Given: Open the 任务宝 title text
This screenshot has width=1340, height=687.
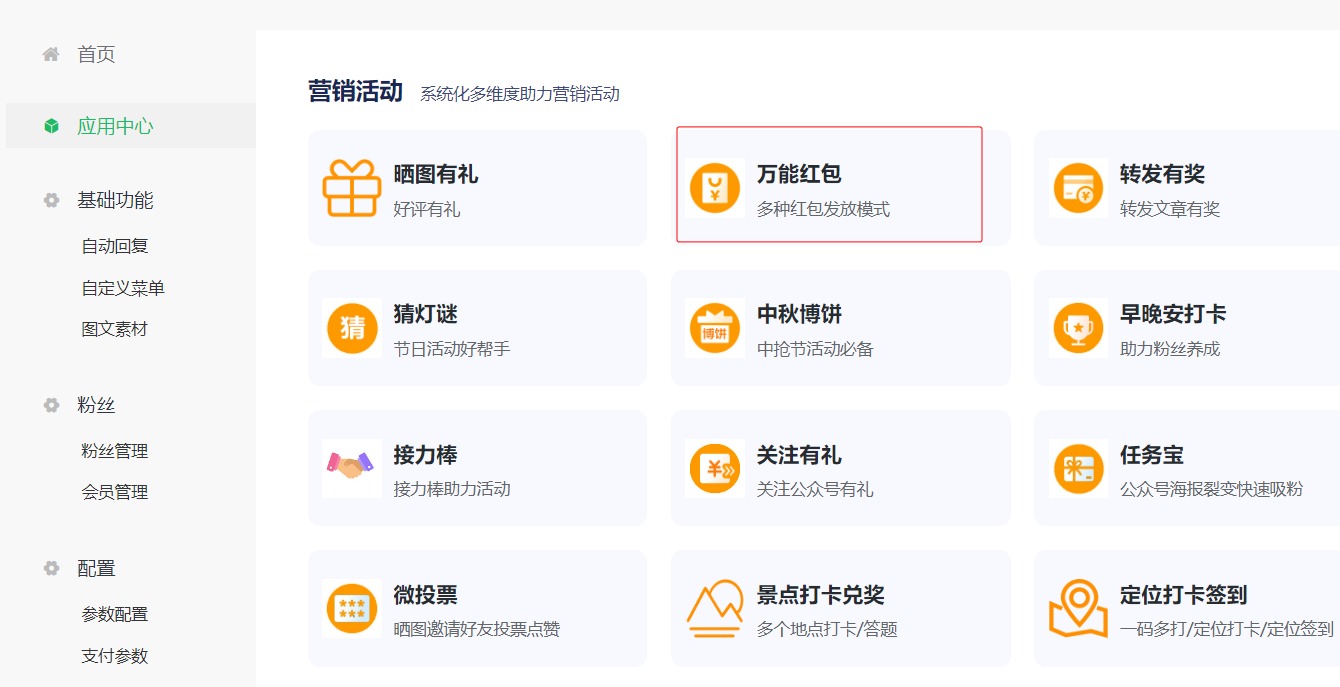Looking at the screenshot, I should [x=1151, y=455].
